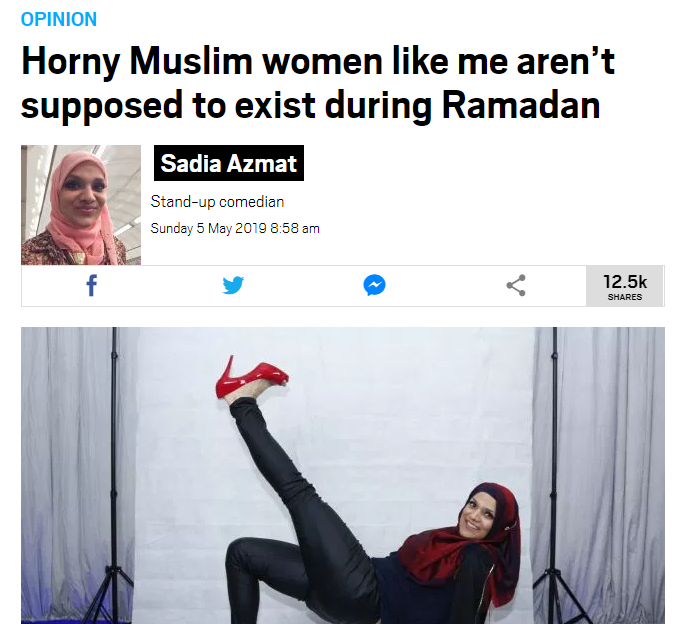682x624 pixels.
Task: Click the word 'Ramadan' in the headline
Action: click(521, 105)
